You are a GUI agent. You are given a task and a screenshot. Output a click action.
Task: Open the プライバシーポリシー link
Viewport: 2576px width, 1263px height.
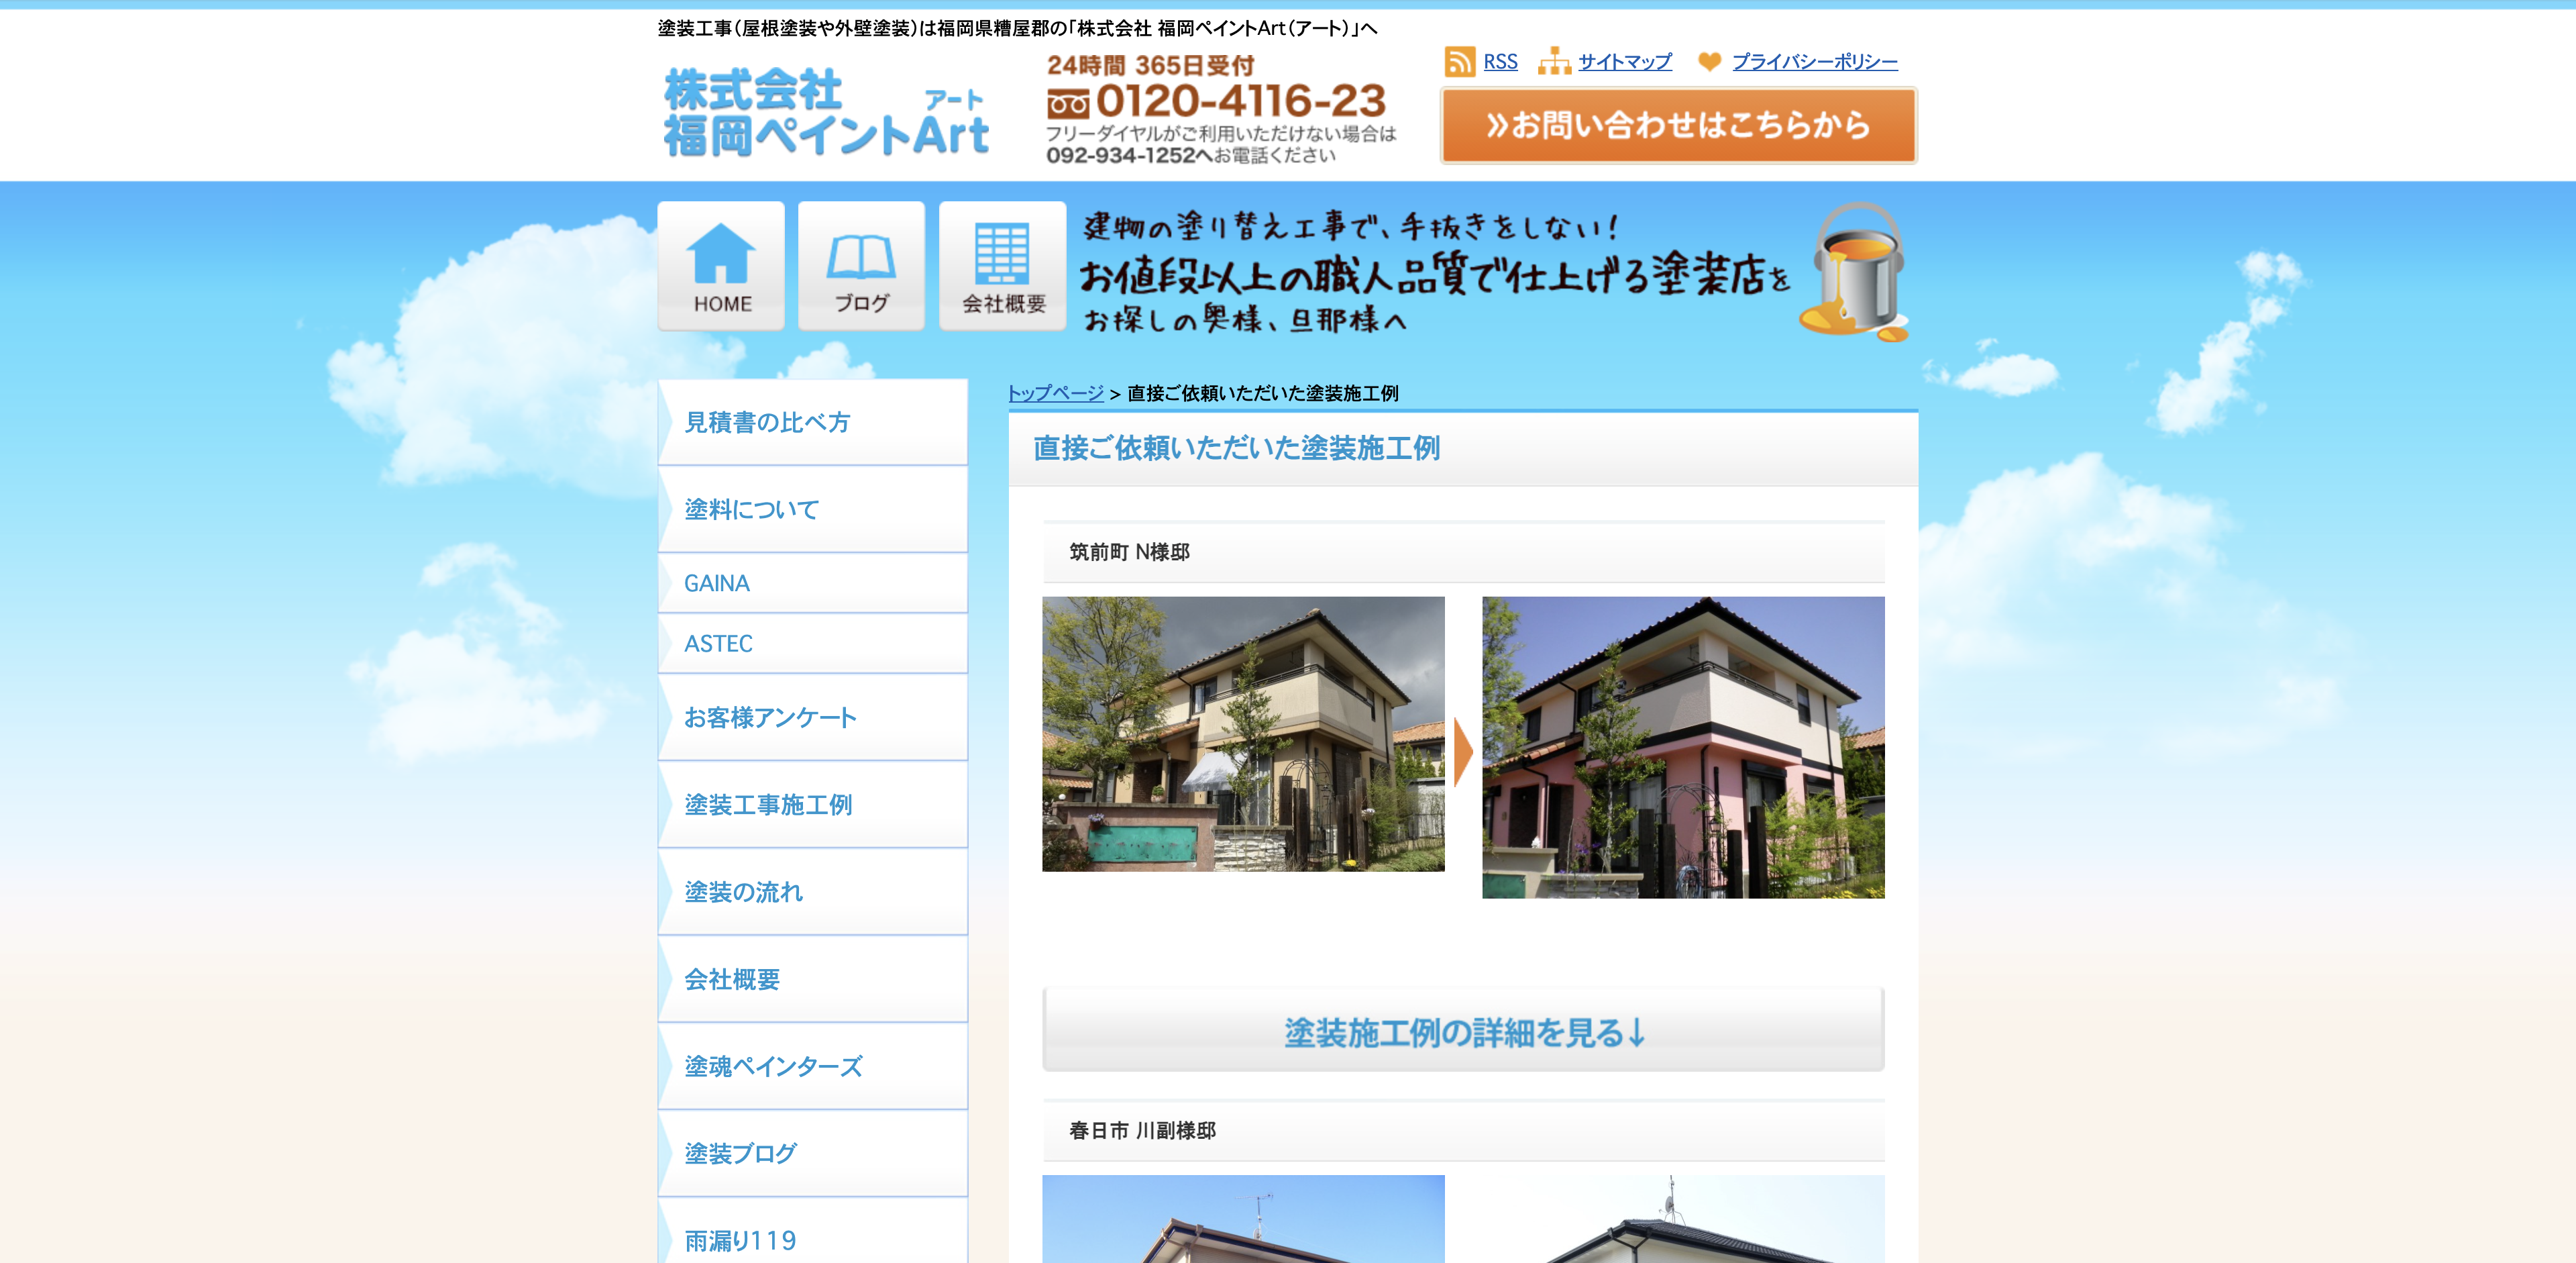coord(1814,62)
